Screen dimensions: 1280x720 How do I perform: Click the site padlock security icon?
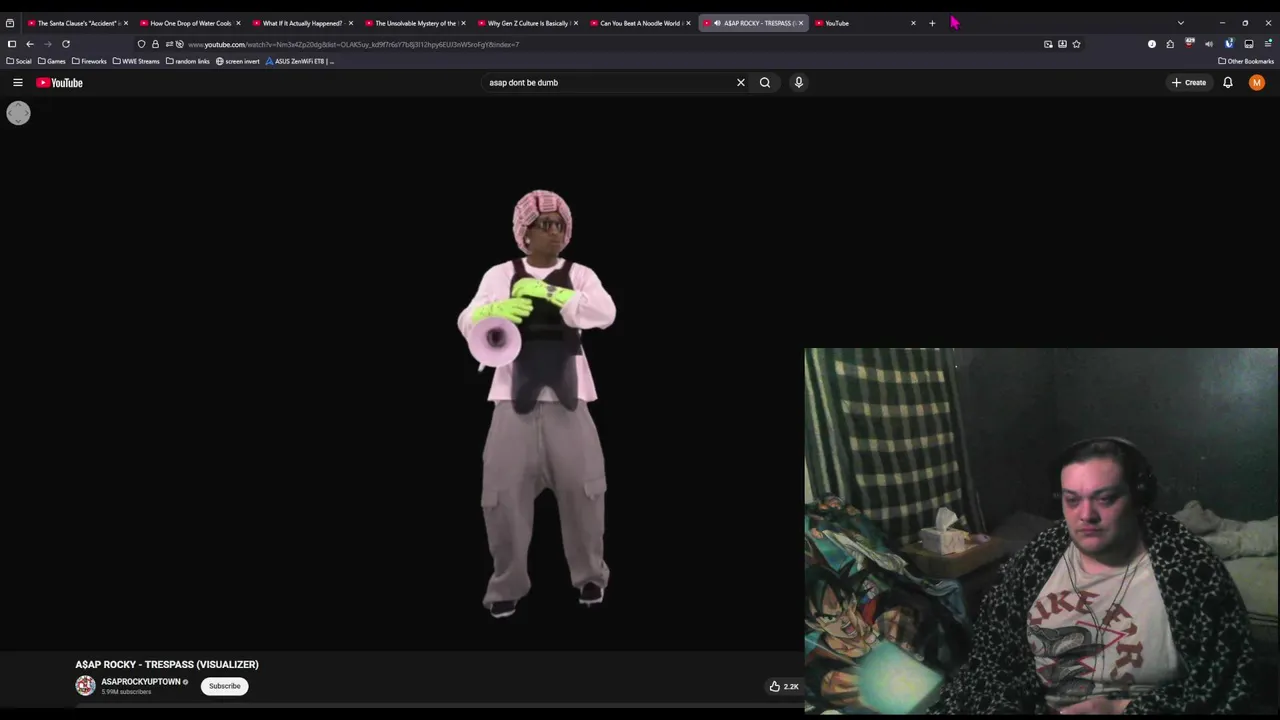(x=155, y=44)
